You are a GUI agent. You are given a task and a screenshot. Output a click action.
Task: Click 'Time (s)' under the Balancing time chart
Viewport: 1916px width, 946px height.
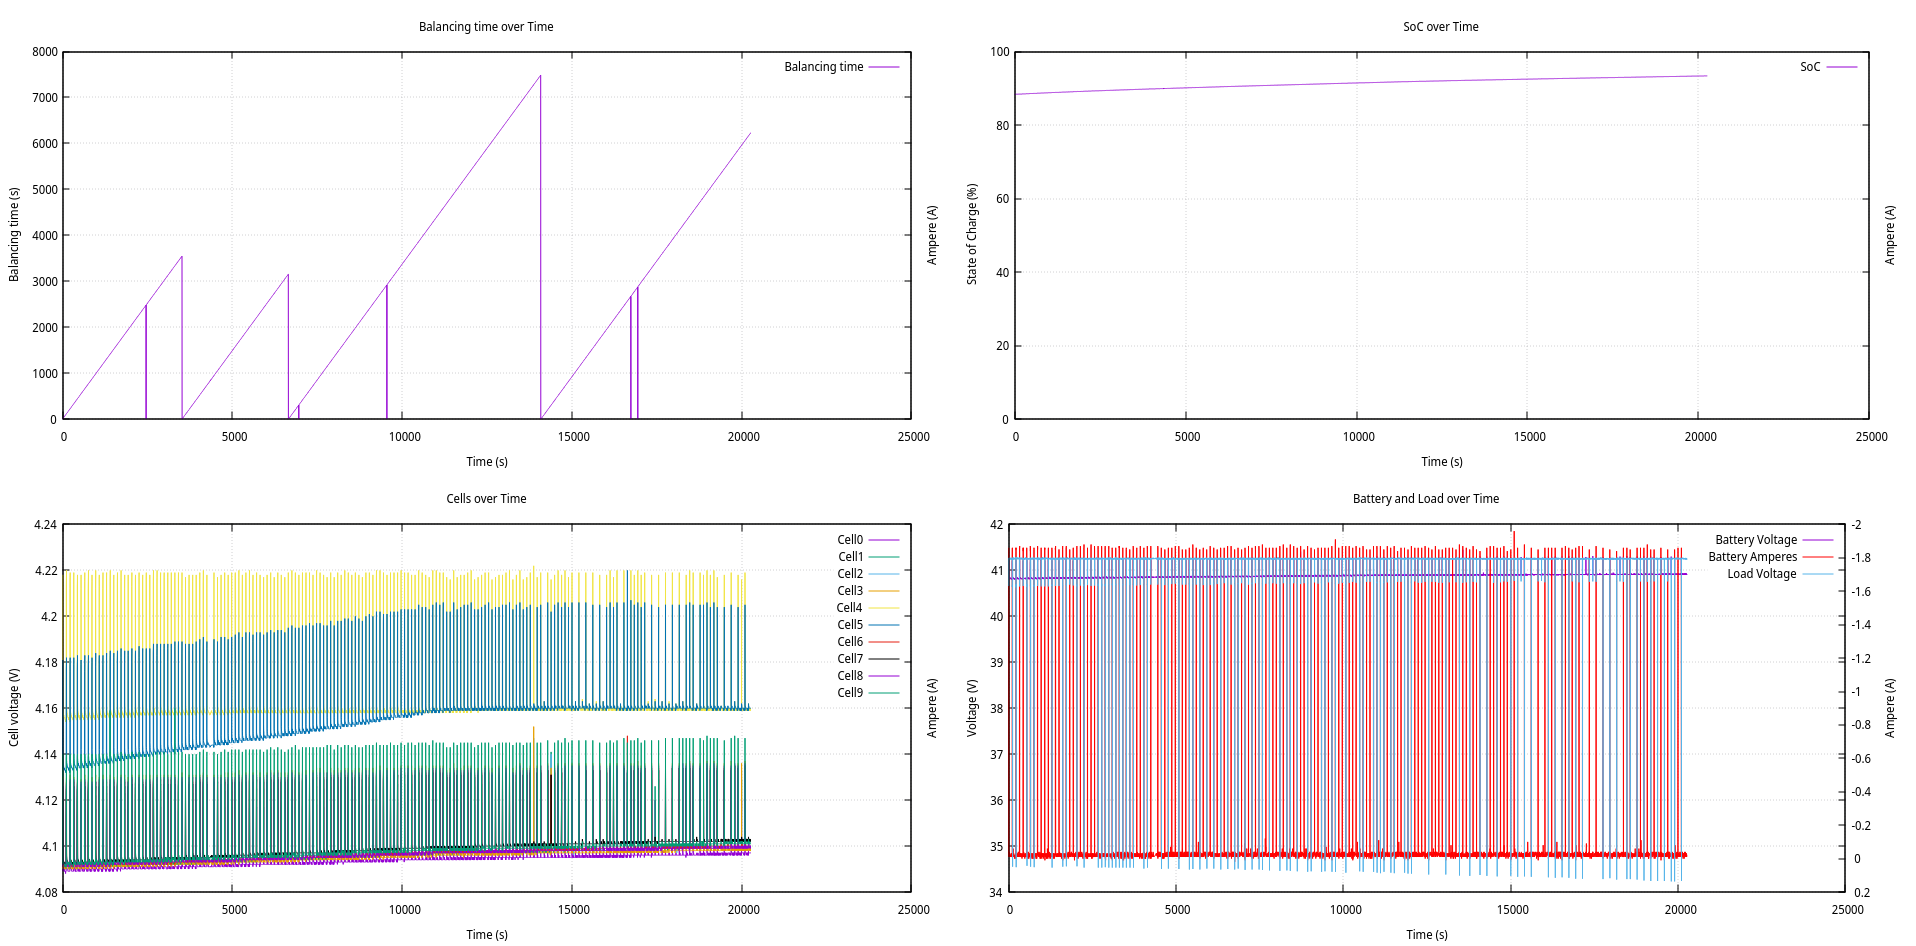[x=487, y=462]
